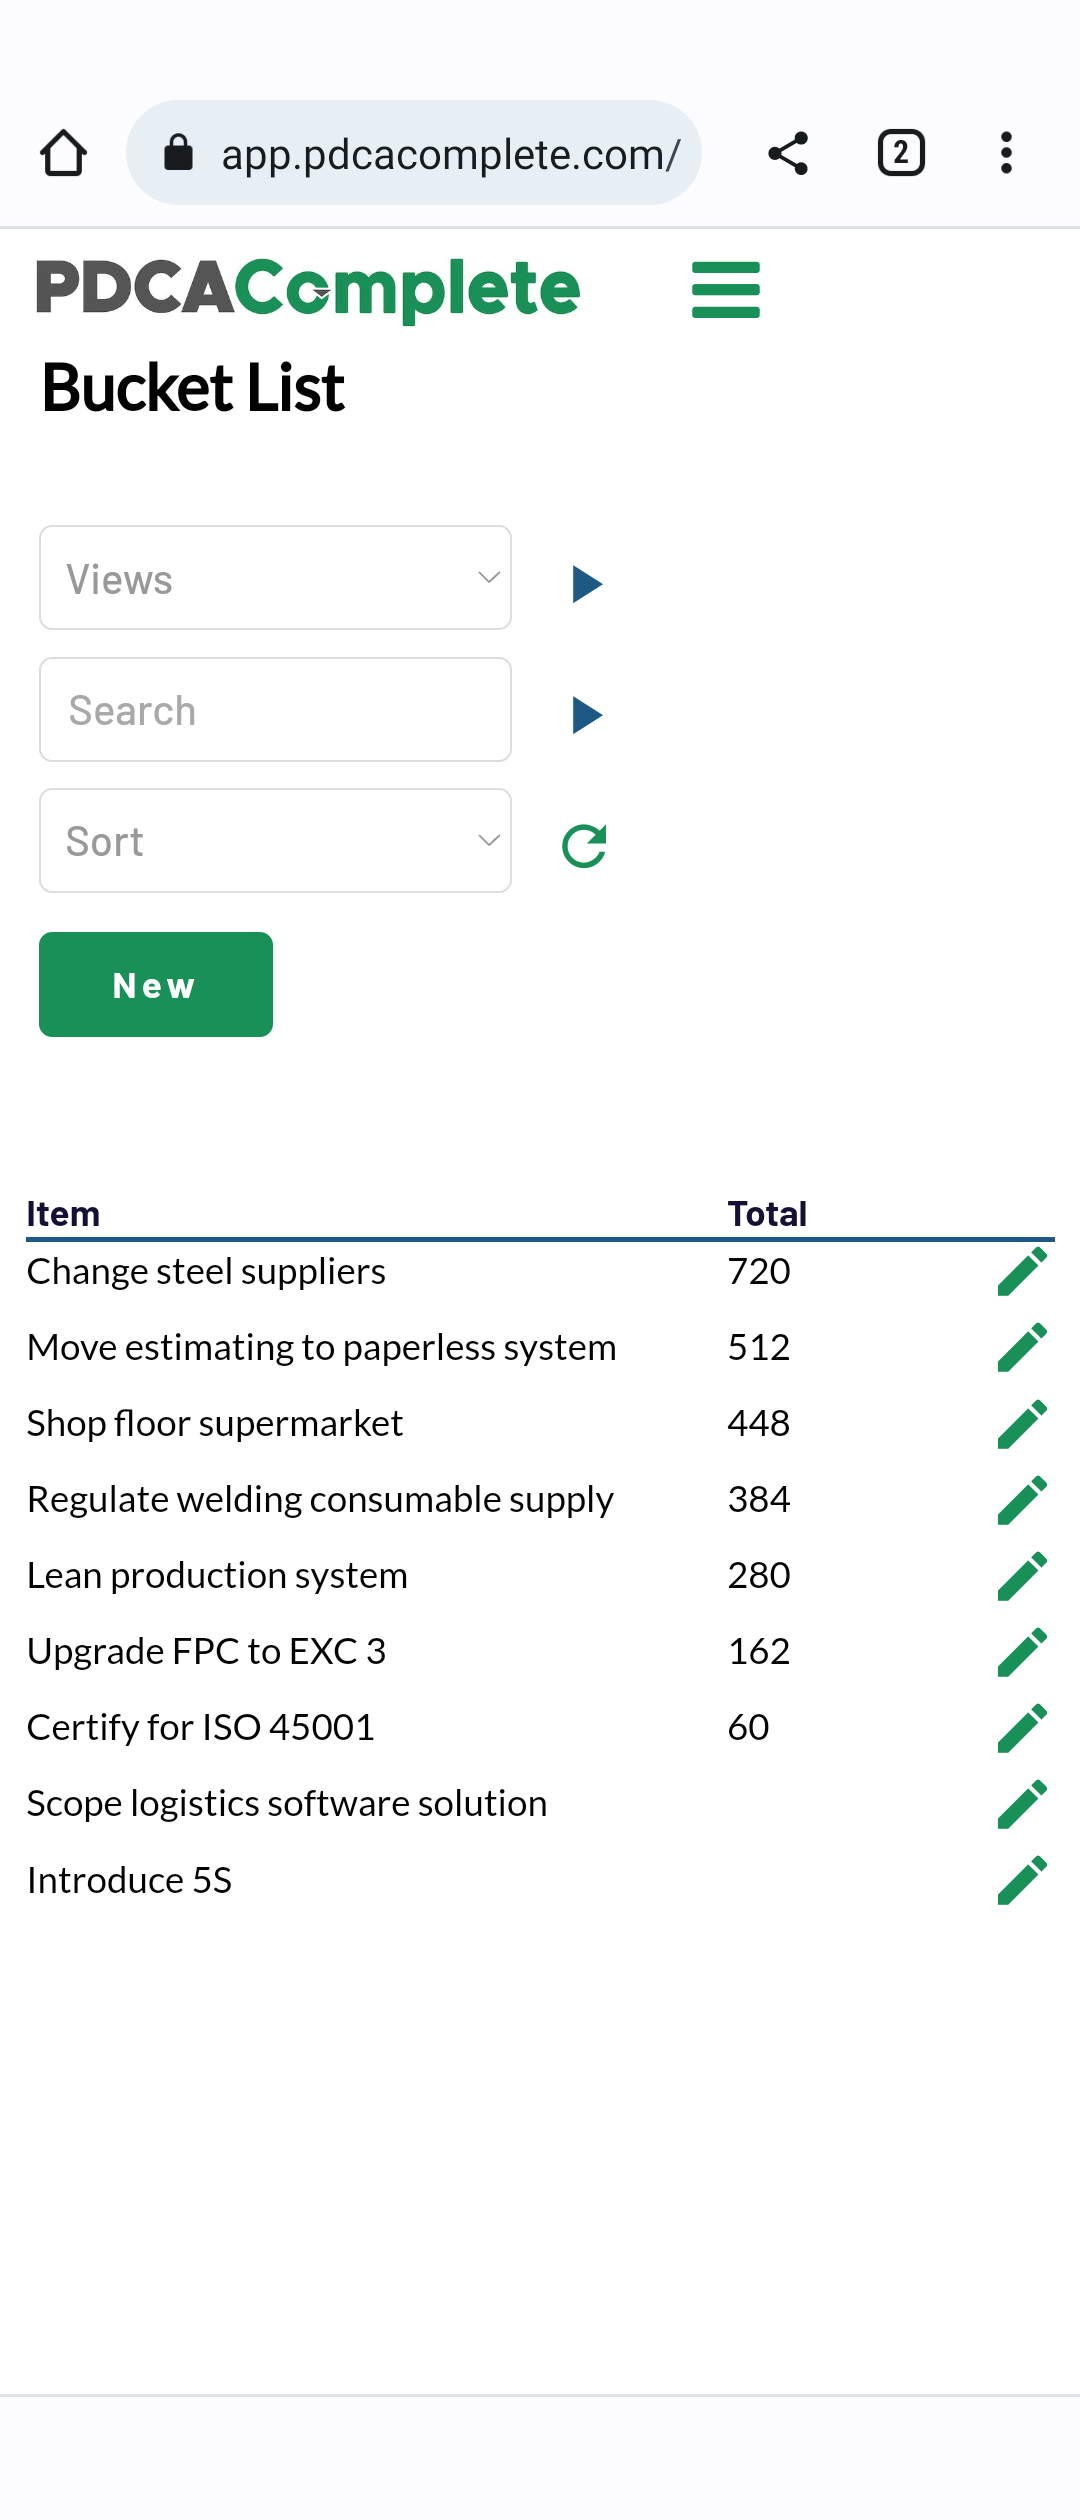The width and height of the screenshot is (1080, 2520).
Task: Edit the Lean production system item
Action: [x=1022, y=1575]
